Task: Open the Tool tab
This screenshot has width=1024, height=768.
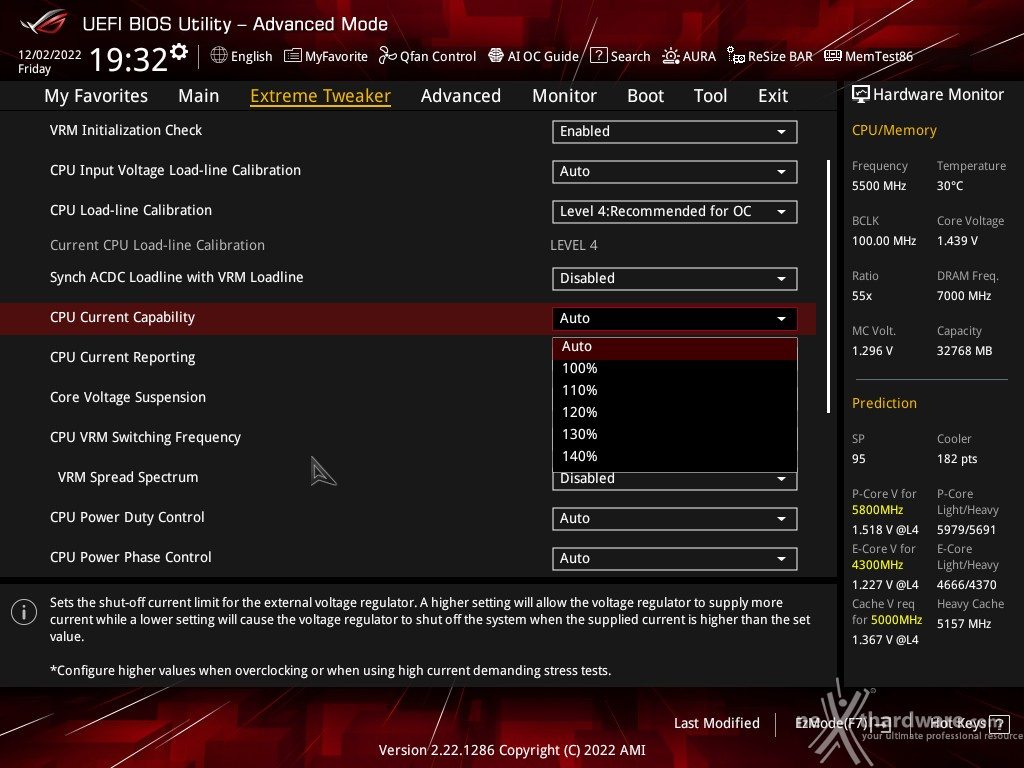Action: 711,96
